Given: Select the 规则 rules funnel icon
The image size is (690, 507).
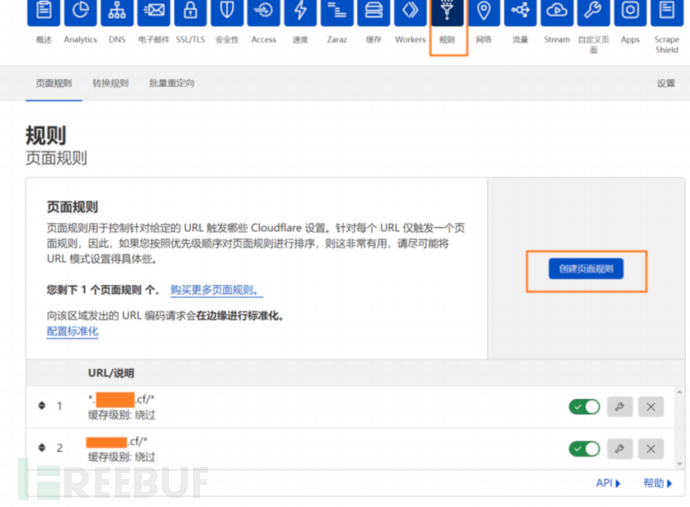Looking at the screenshot, I should click(447, 12).
